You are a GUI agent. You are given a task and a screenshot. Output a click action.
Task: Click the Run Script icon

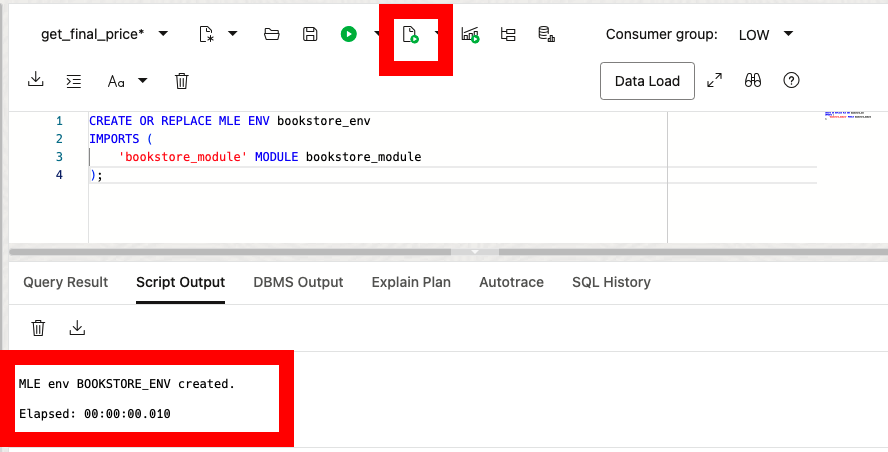[410, 35]
